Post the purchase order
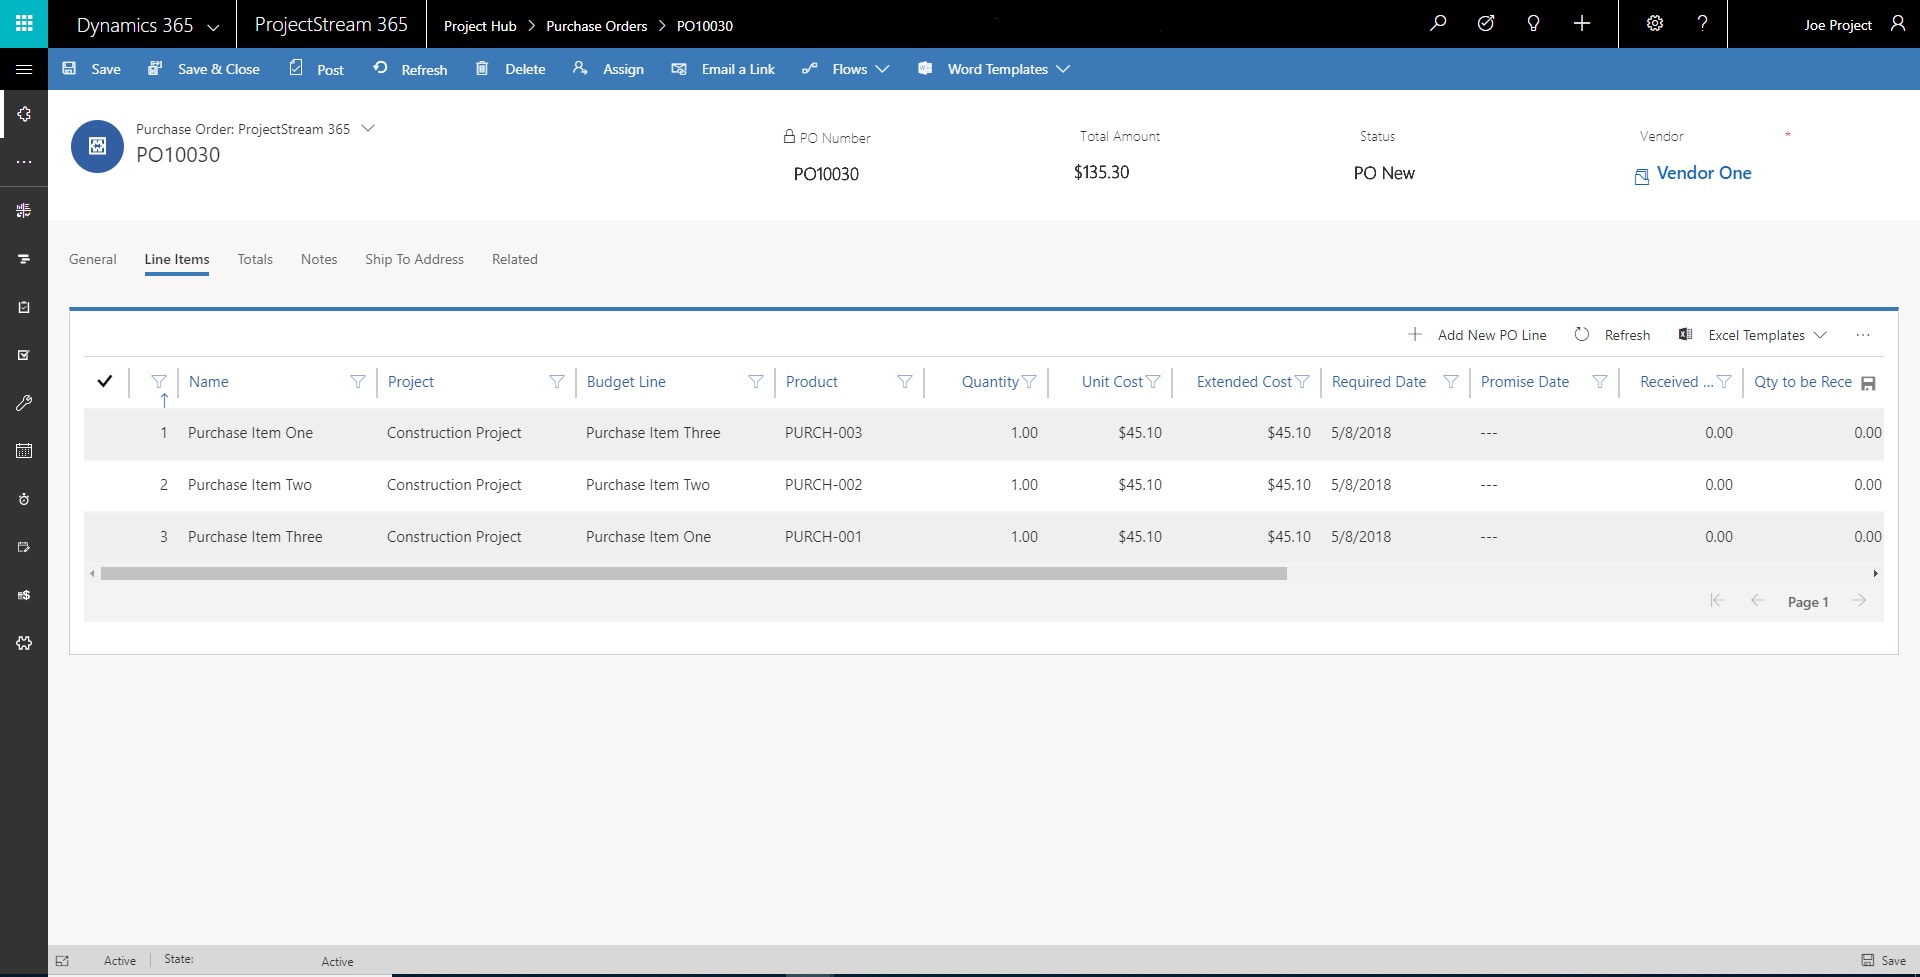Screen dimensions: 1920x977 coord(316,69)
